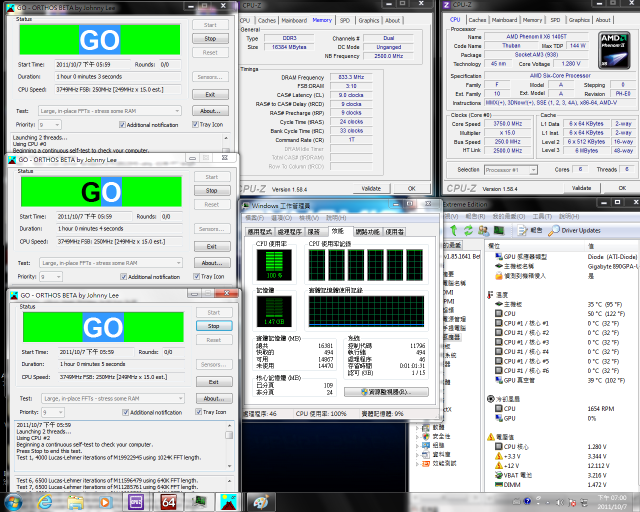Click the GPU 感應器類型 row icon
This screenshot has width=640, height=512.
498,256
